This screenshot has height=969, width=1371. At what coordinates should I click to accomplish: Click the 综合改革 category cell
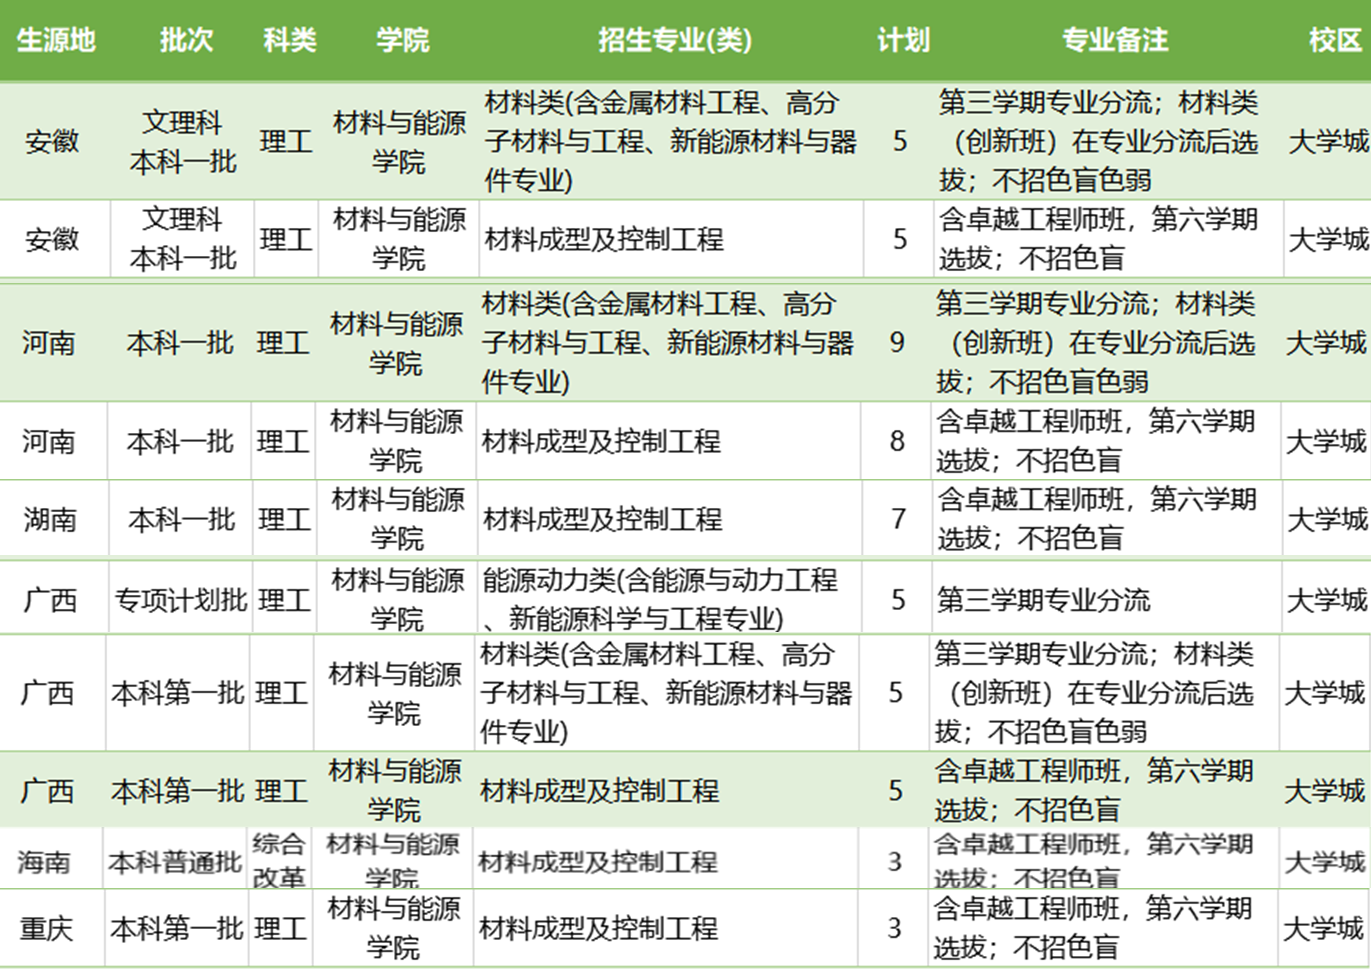point(279,860)
